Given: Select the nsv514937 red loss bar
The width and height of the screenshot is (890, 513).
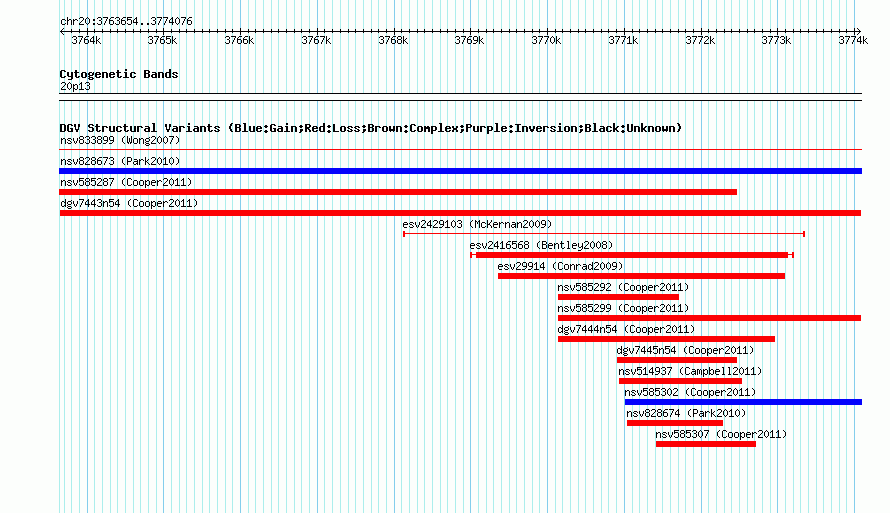Looking at the screenshot, I should (x=680, y=381).
